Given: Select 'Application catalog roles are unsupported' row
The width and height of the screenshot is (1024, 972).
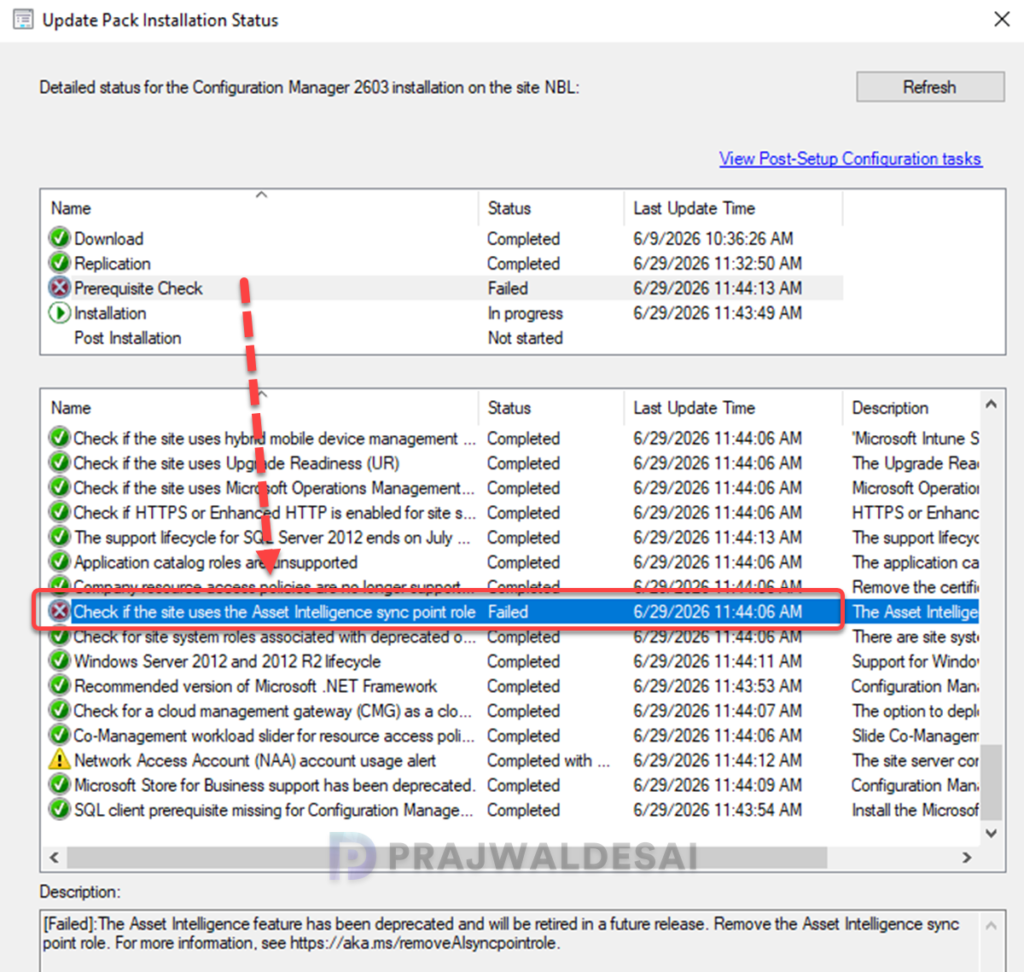Looking at the screenshot, I should tap(216, 563).
